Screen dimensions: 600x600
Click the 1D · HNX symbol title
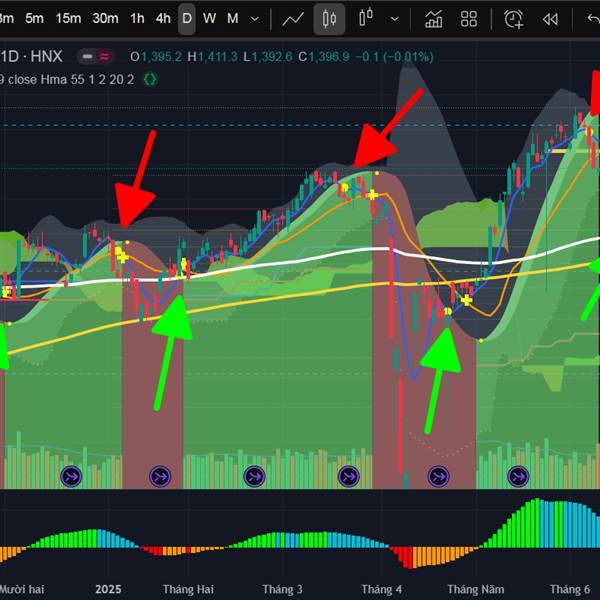[x=31, y=57]
